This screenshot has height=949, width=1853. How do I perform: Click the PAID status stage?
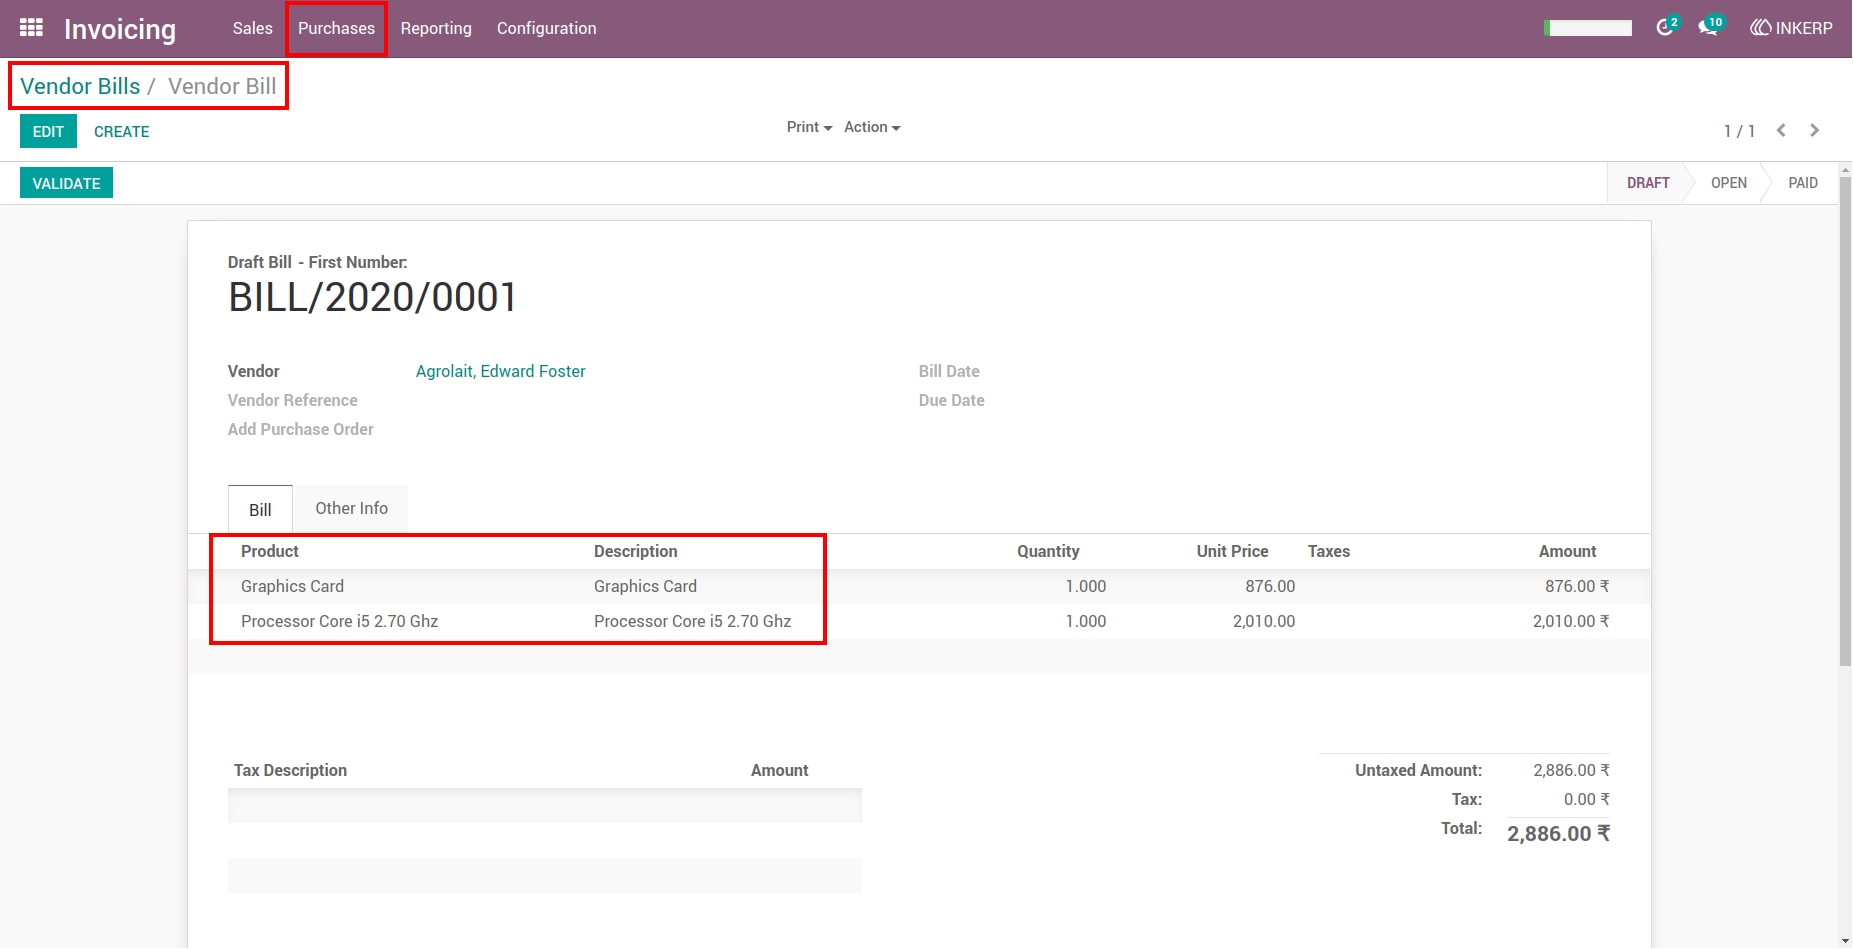pos(1803,183)
